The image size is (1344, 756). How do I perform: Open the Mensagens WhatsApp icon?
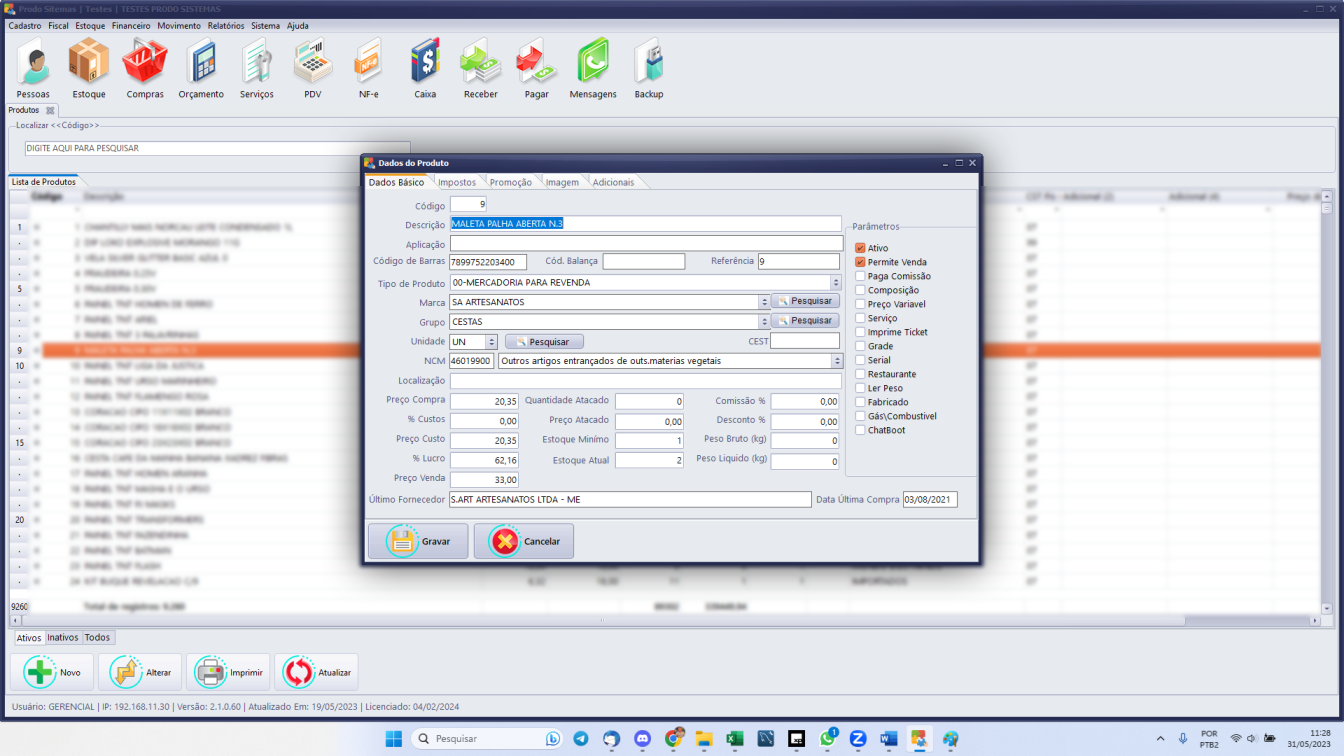pyautogui.click(x=593, y=68)
